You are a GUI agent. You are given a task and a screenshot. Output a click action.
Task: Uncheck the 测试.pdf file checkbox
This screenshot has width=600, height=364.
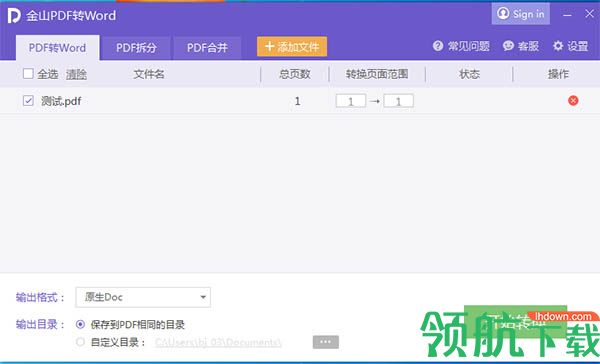coord(28,101)
